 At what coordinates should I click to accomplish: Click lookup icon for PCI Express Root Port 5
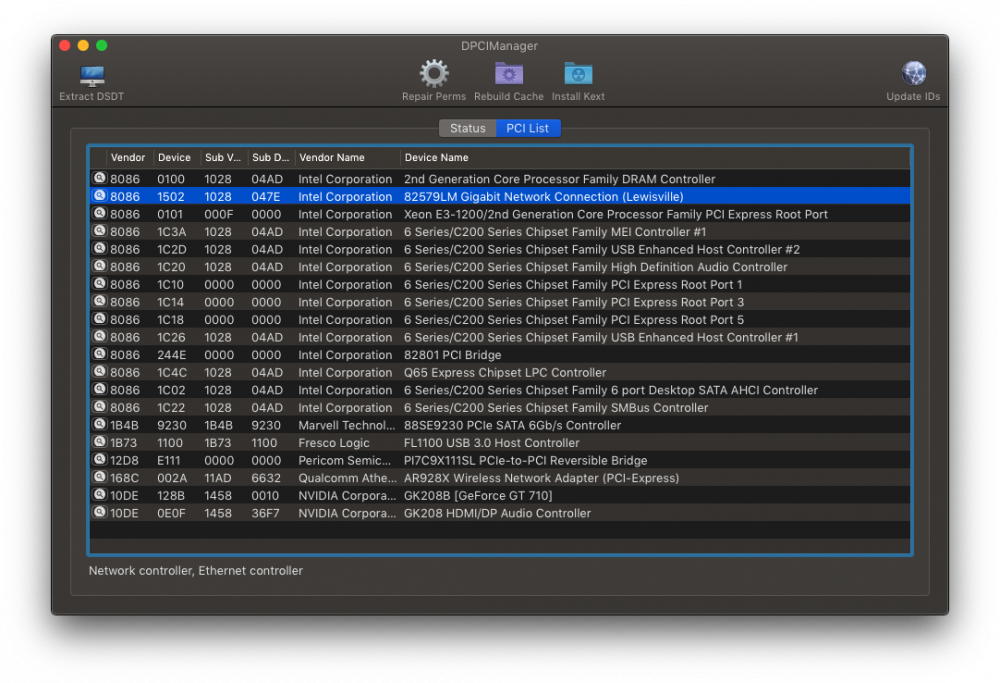99,318
